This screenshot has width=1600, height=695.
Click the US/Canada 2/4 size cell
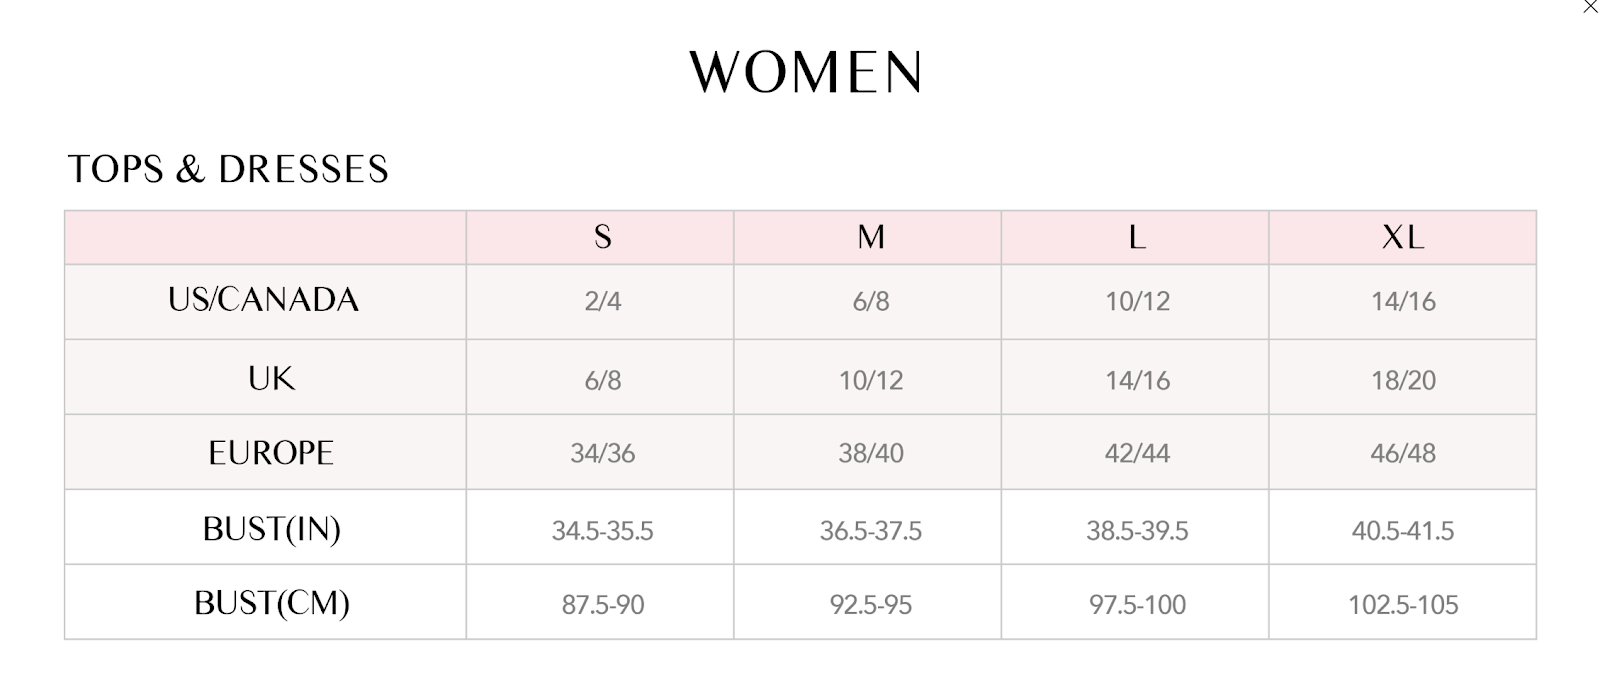pyautogui.click(x=602, y=301)
